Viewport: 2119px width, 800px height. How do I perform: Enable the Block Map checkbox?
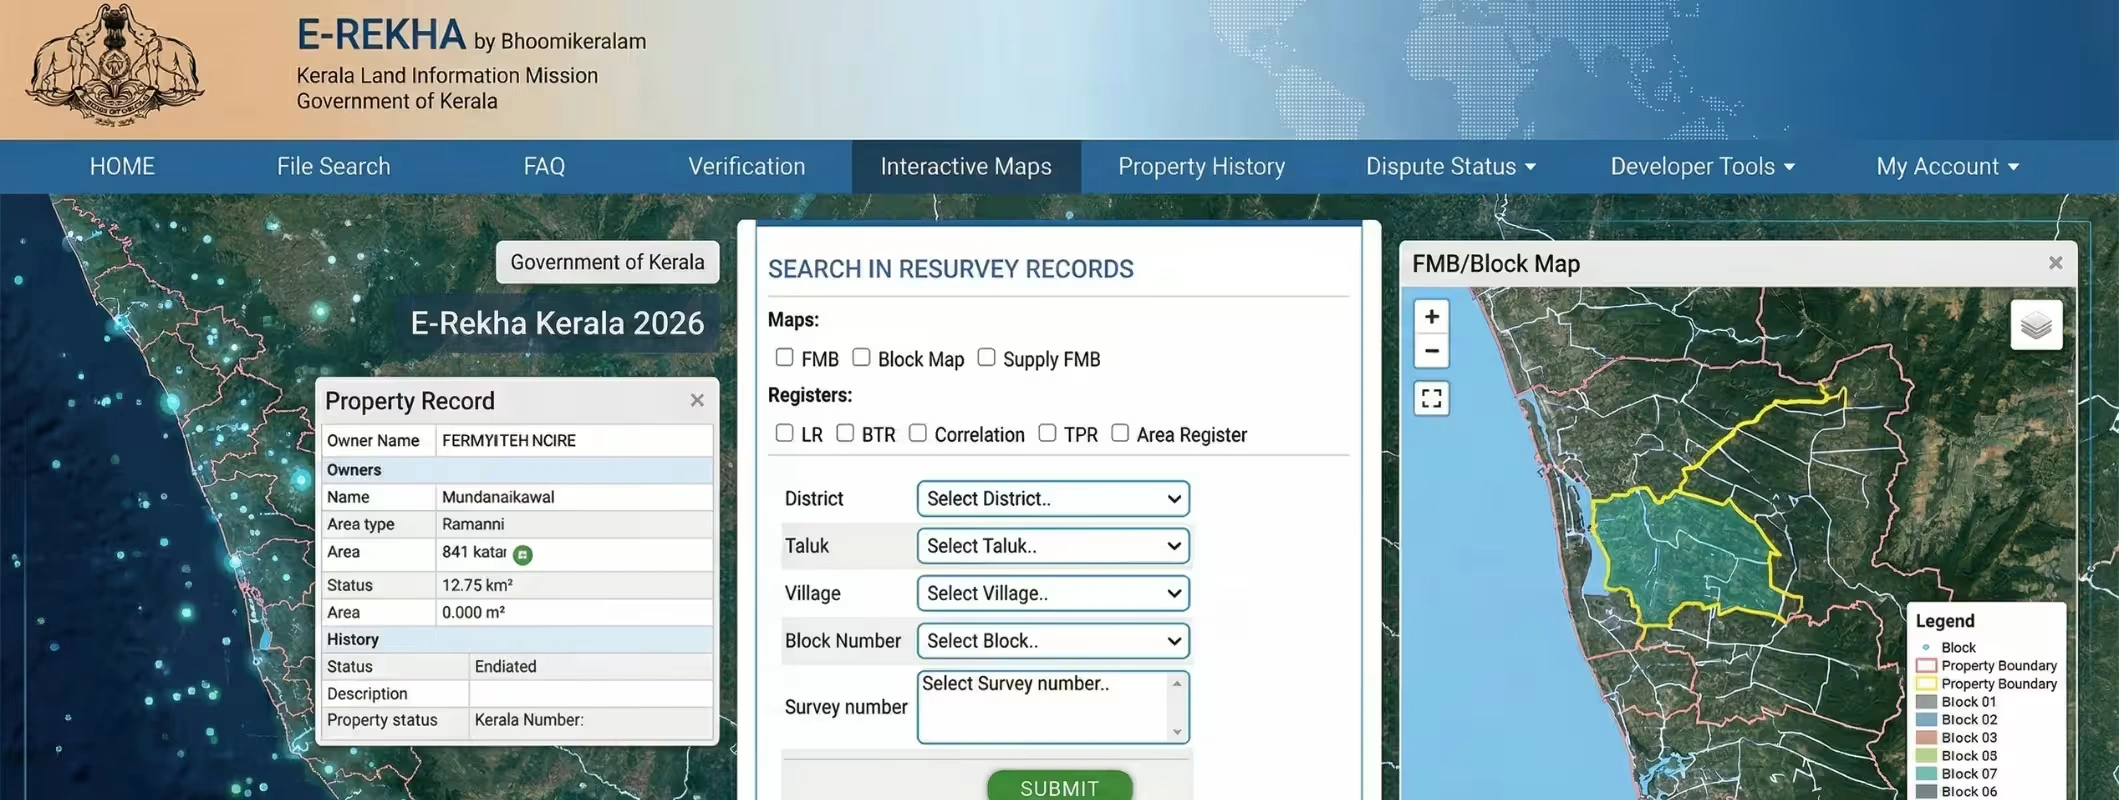tap(861, 357)
